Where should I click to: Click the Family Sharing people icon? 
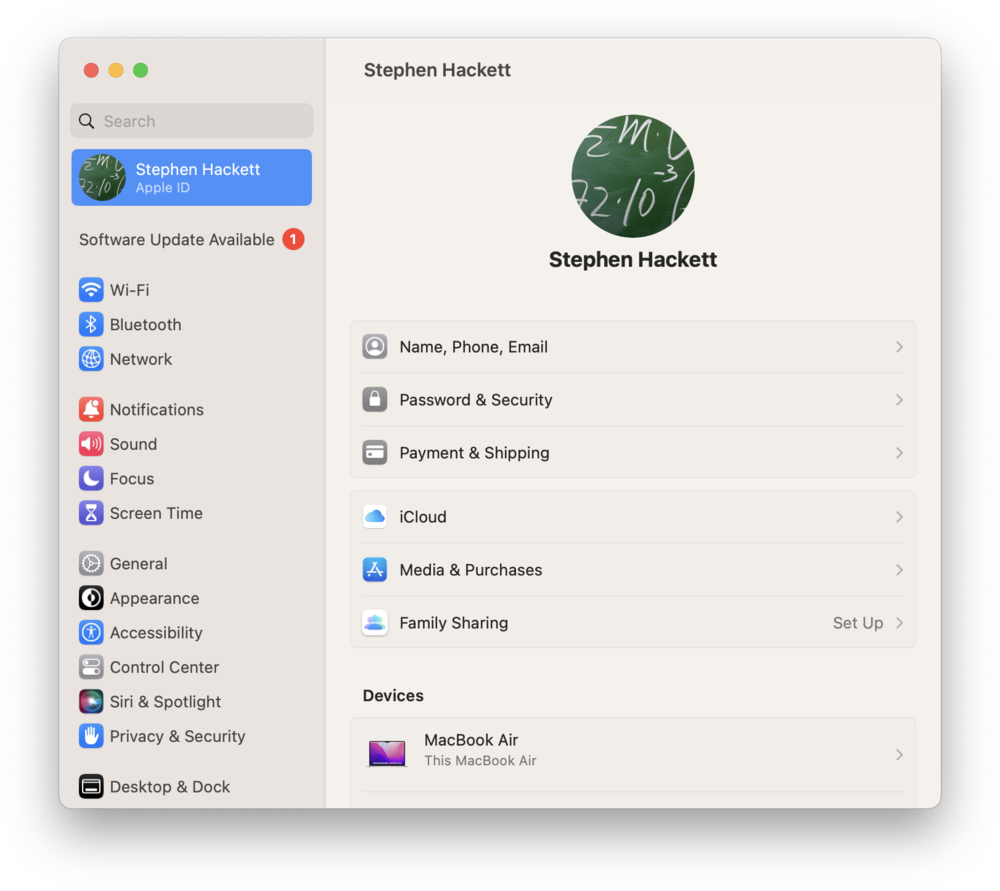tap(375, 622)
